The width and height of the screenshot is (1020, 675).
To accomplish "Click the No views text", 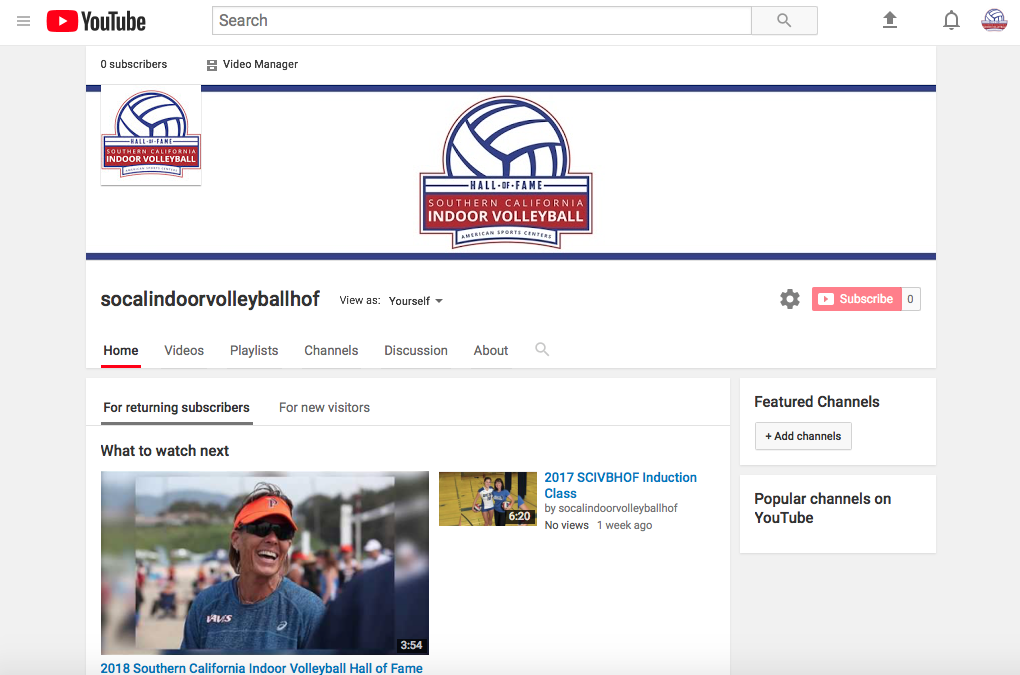I will click(567, 525).
